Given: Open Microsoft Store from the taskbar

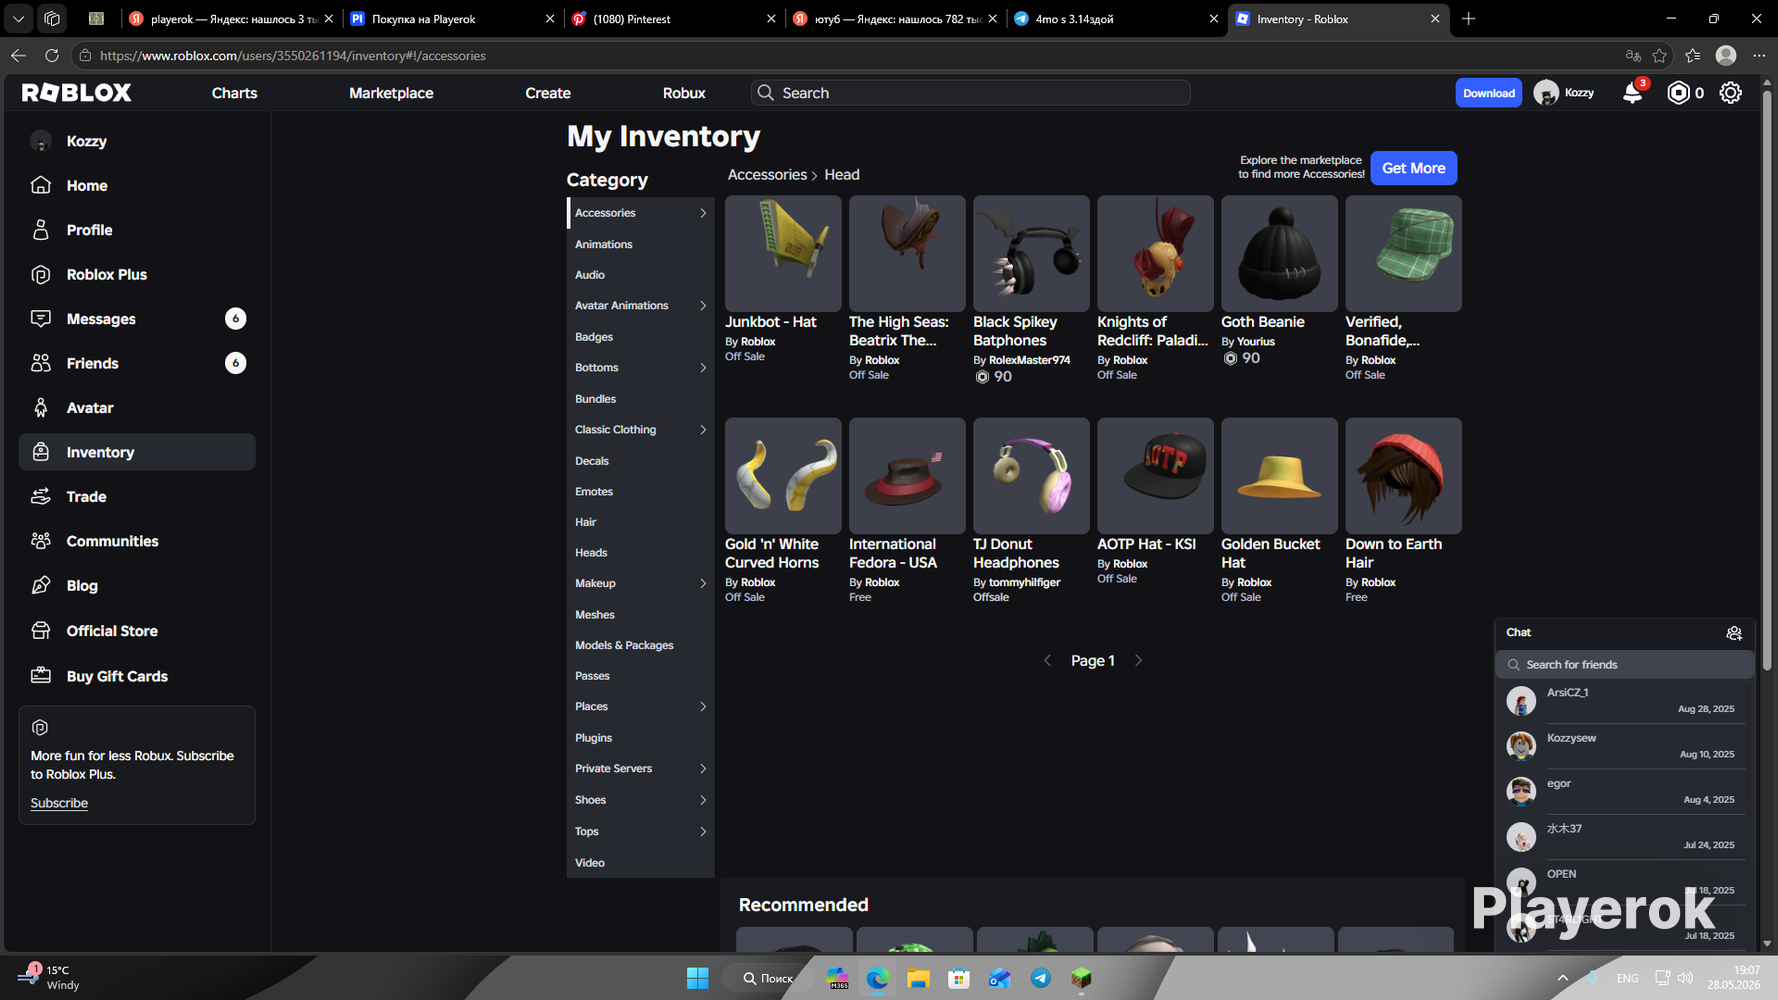Looking at the screenshot, I should click(x=959, y=978).
